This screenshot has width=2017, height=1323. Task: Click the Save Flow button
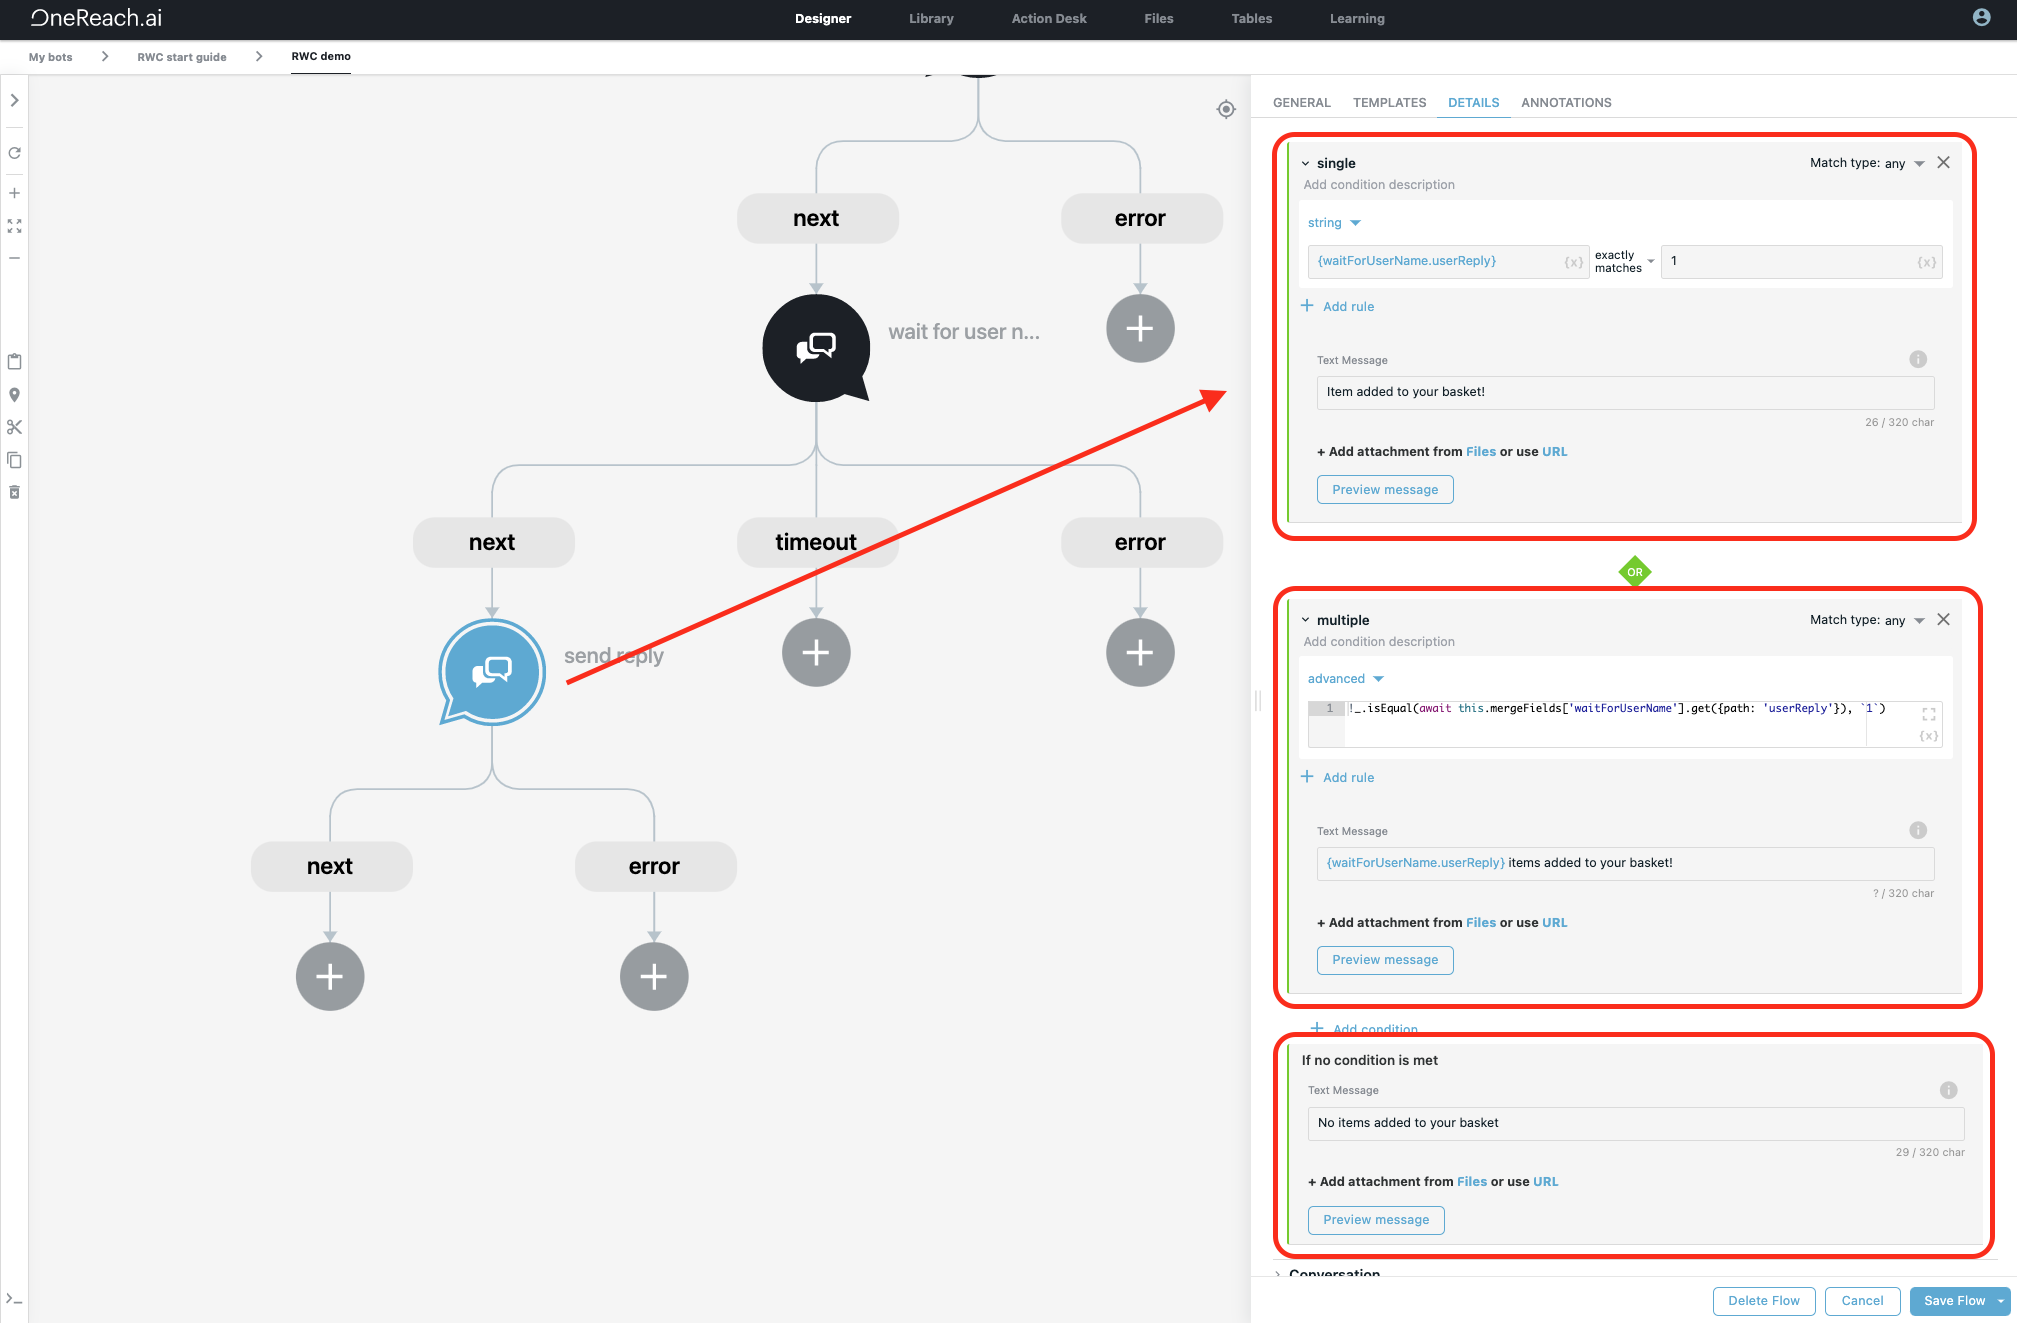pyautogui.click(x=1953, y=1301)
